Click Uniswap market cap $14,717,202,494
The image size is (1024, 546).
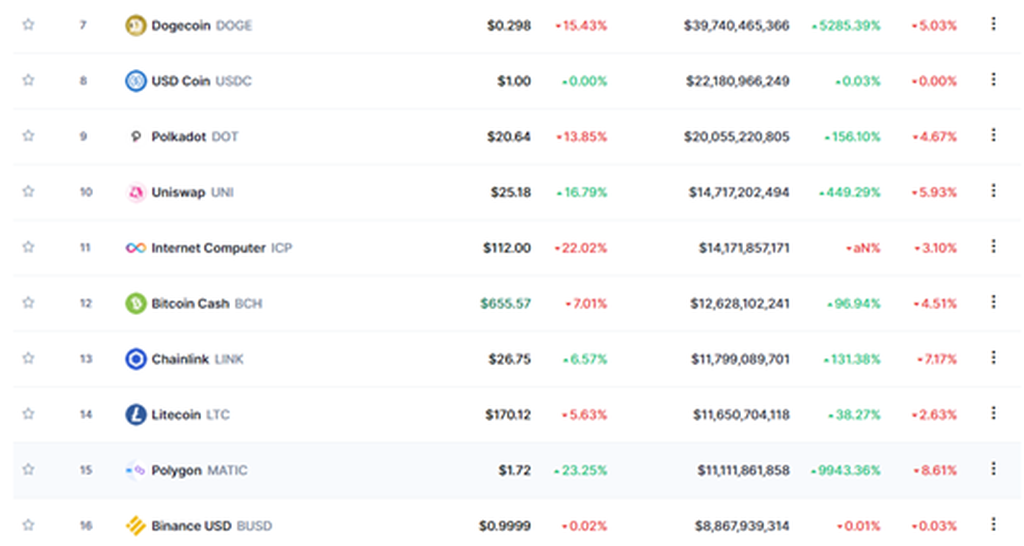(x=739, y=192)
